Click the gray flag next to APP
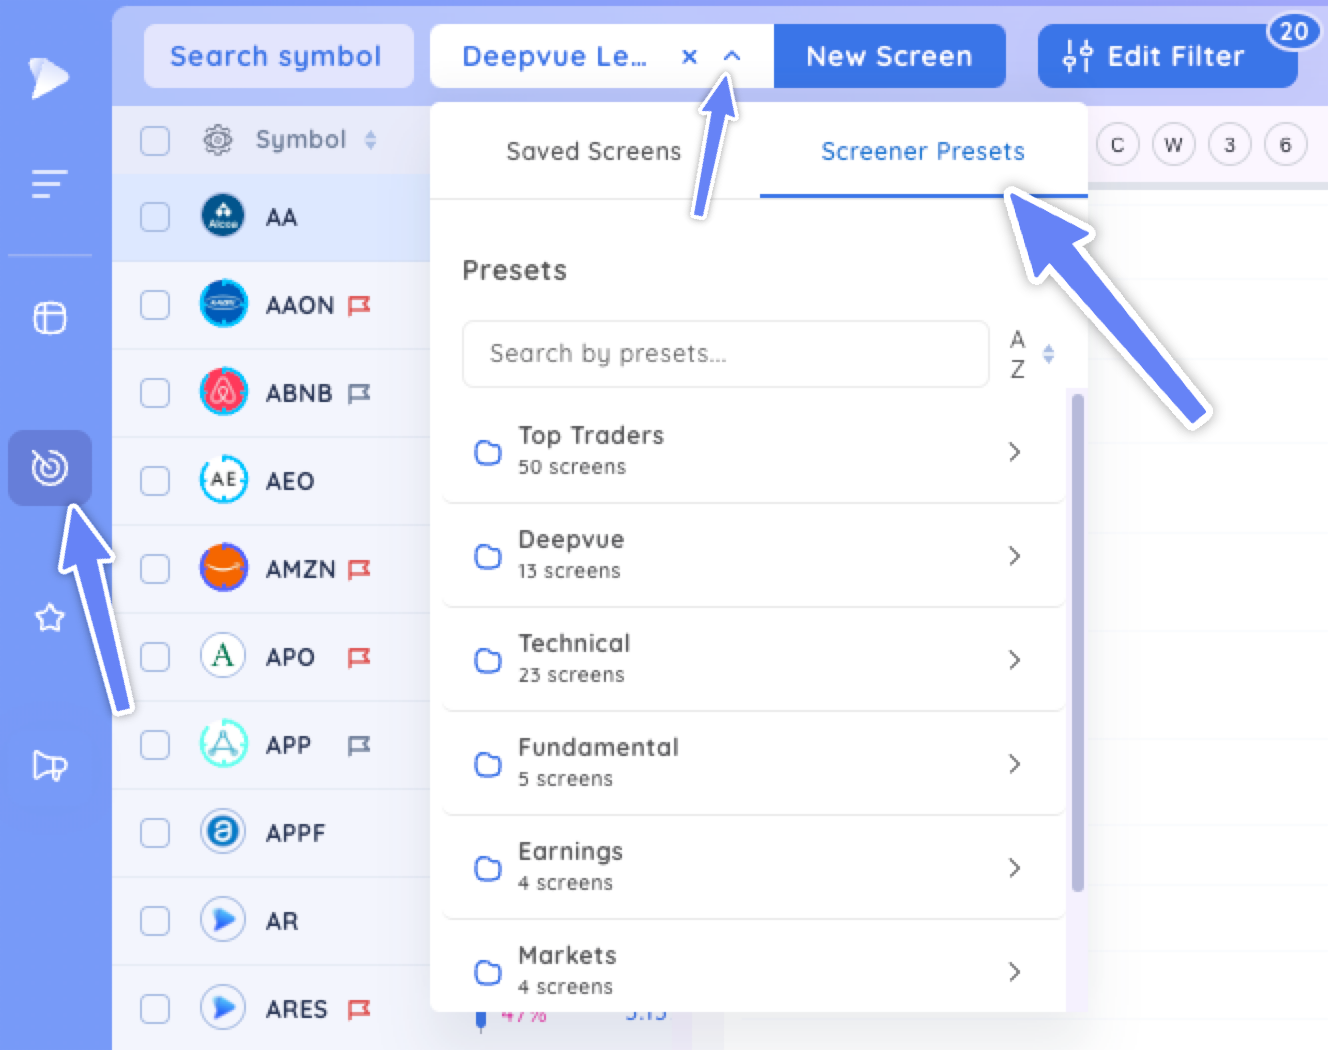This screenshot has width=1328, height=1050. (359, 745)
